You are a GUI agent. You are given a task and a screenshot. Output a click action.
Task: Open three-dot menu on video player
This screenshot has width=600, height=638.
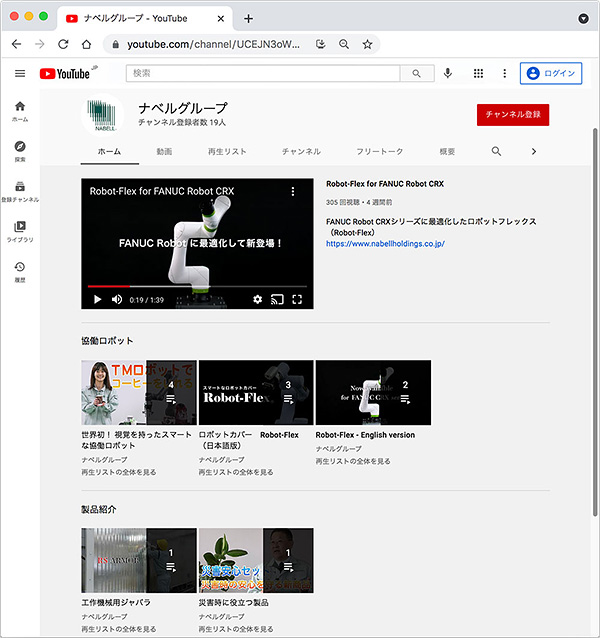(293, 191)
